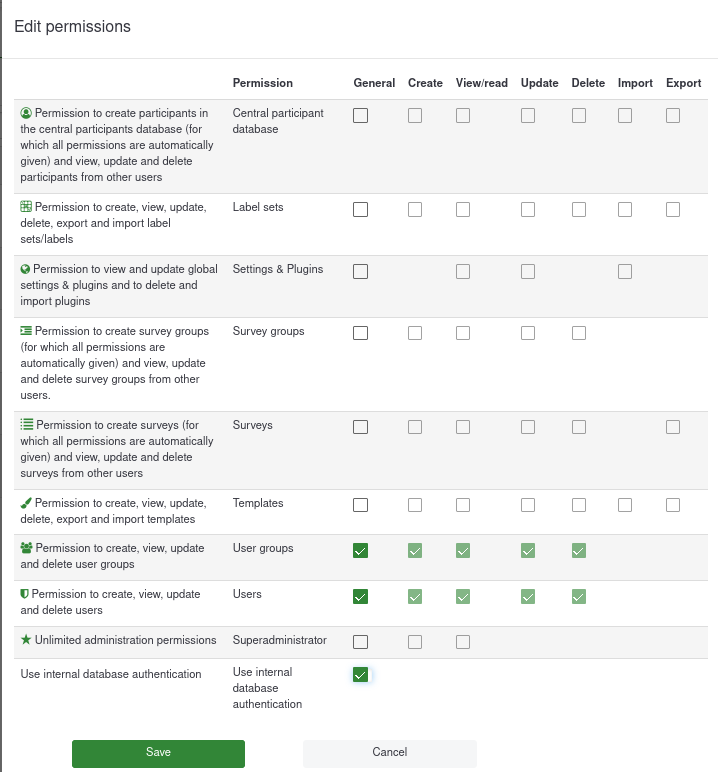Disable internal database authentication checkbox

[x=360, y=675]
